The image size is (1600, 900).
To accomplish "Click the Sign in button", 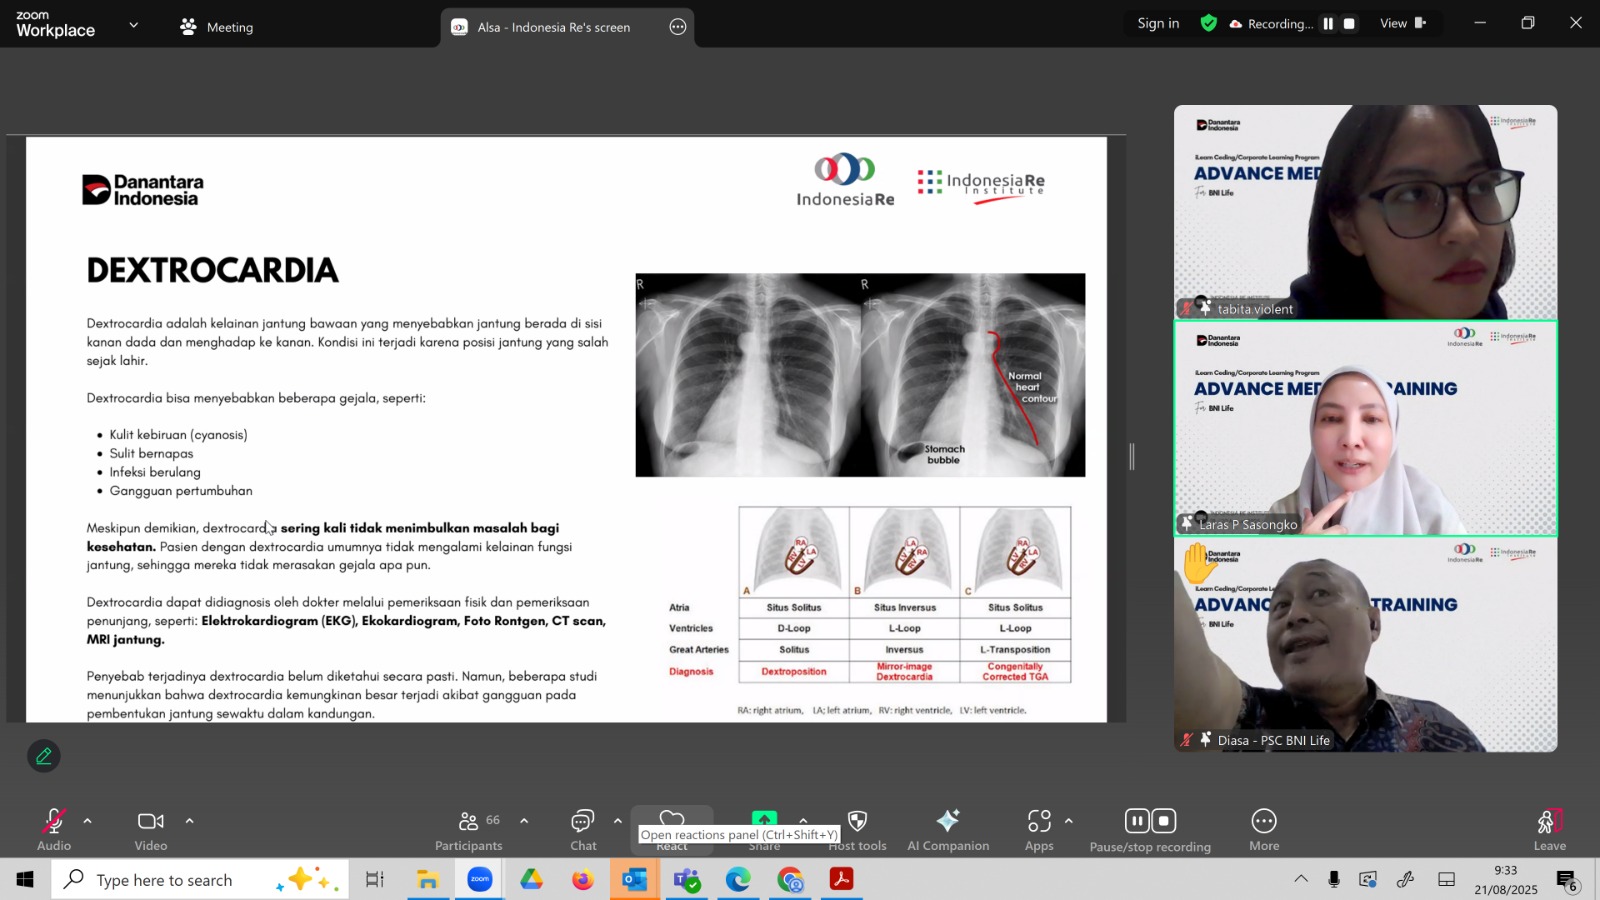I will tap(1158, 24).
